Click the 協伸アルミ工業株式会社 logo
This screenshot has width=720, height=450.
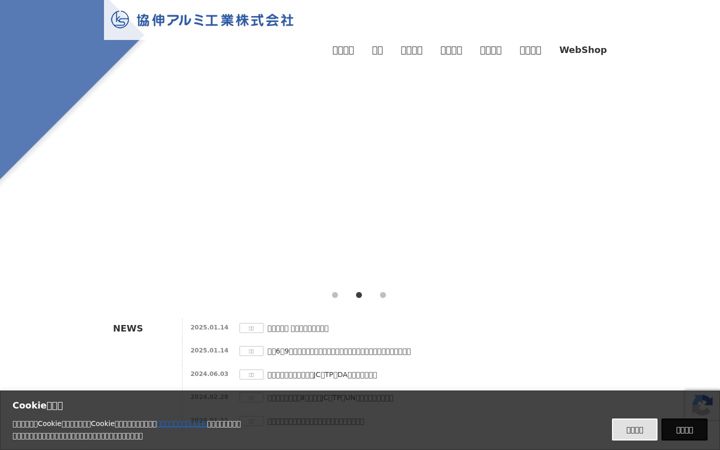click(202, 20)
